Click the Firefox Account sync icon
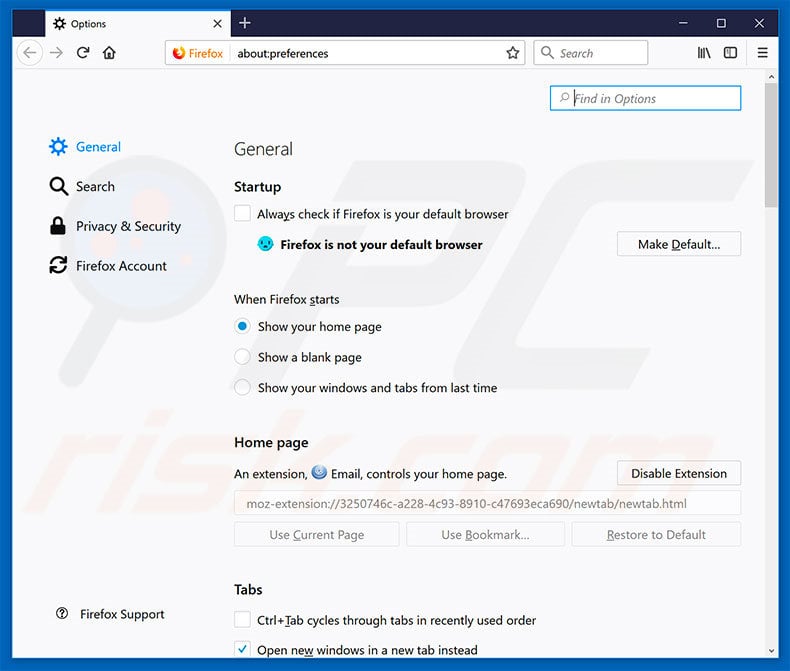This screenshot has height=671, width=790. tap(58, 265)
